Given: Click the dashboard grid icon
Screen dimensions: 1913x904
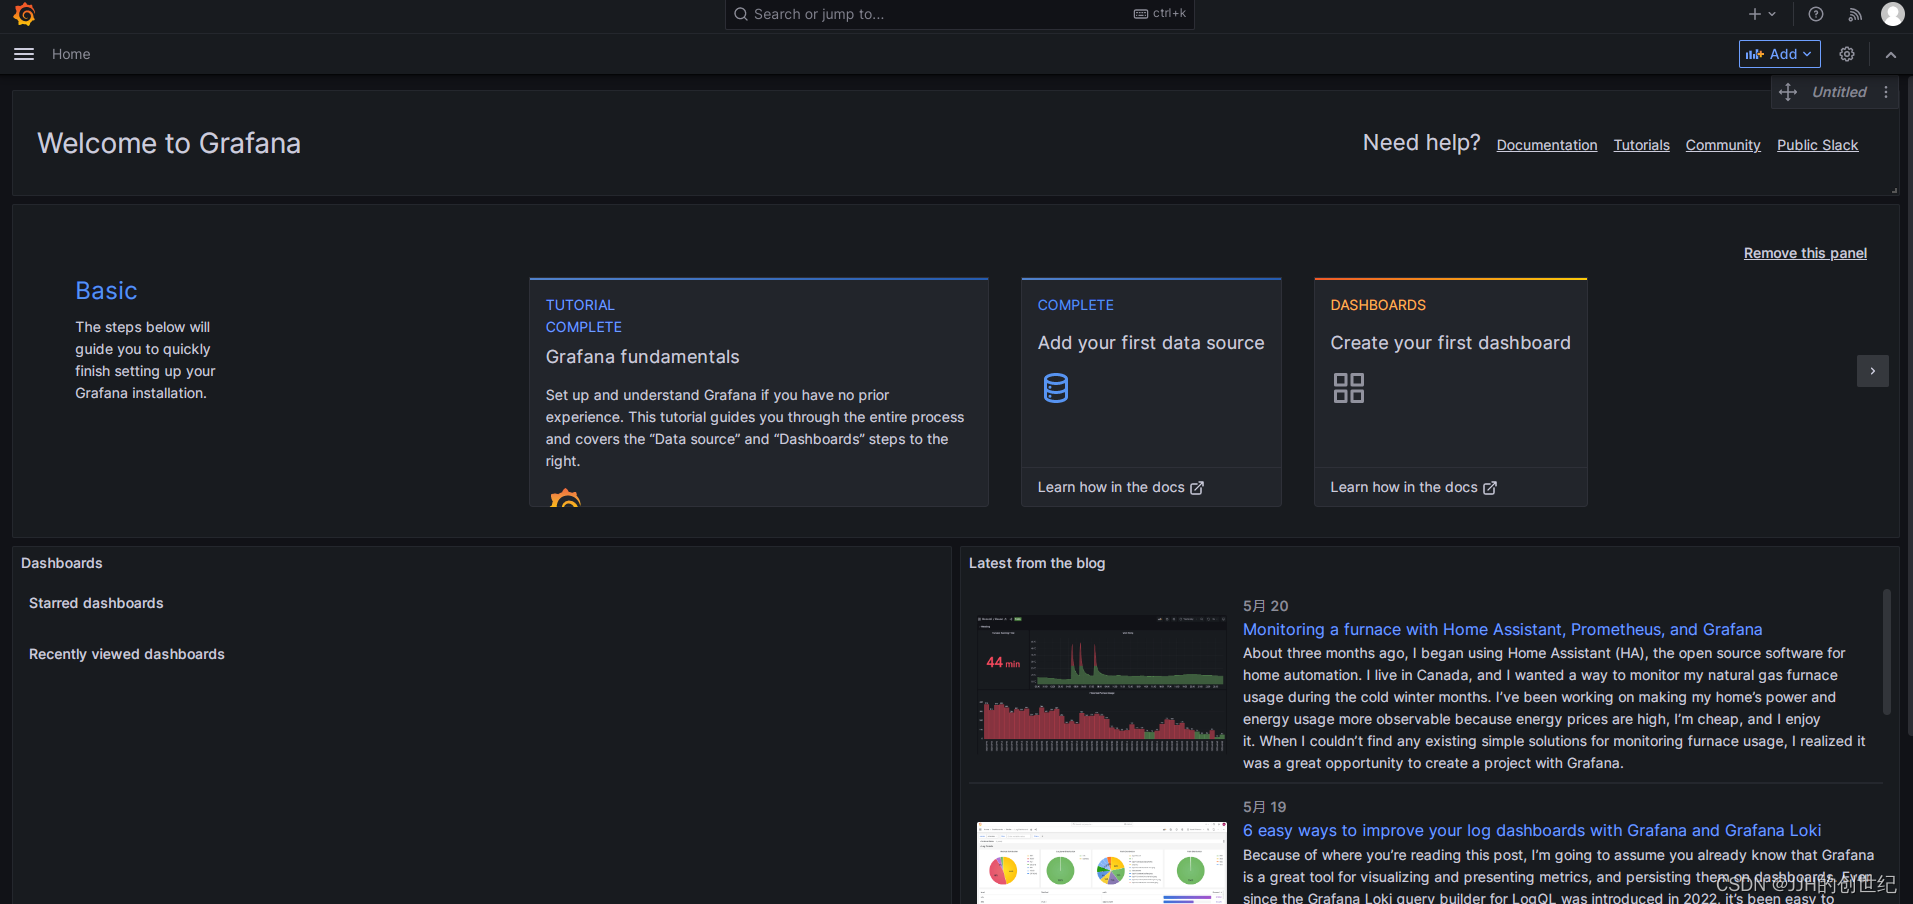Looking at the screenshot, I should pyautogui.click(x=1348, y=388).
